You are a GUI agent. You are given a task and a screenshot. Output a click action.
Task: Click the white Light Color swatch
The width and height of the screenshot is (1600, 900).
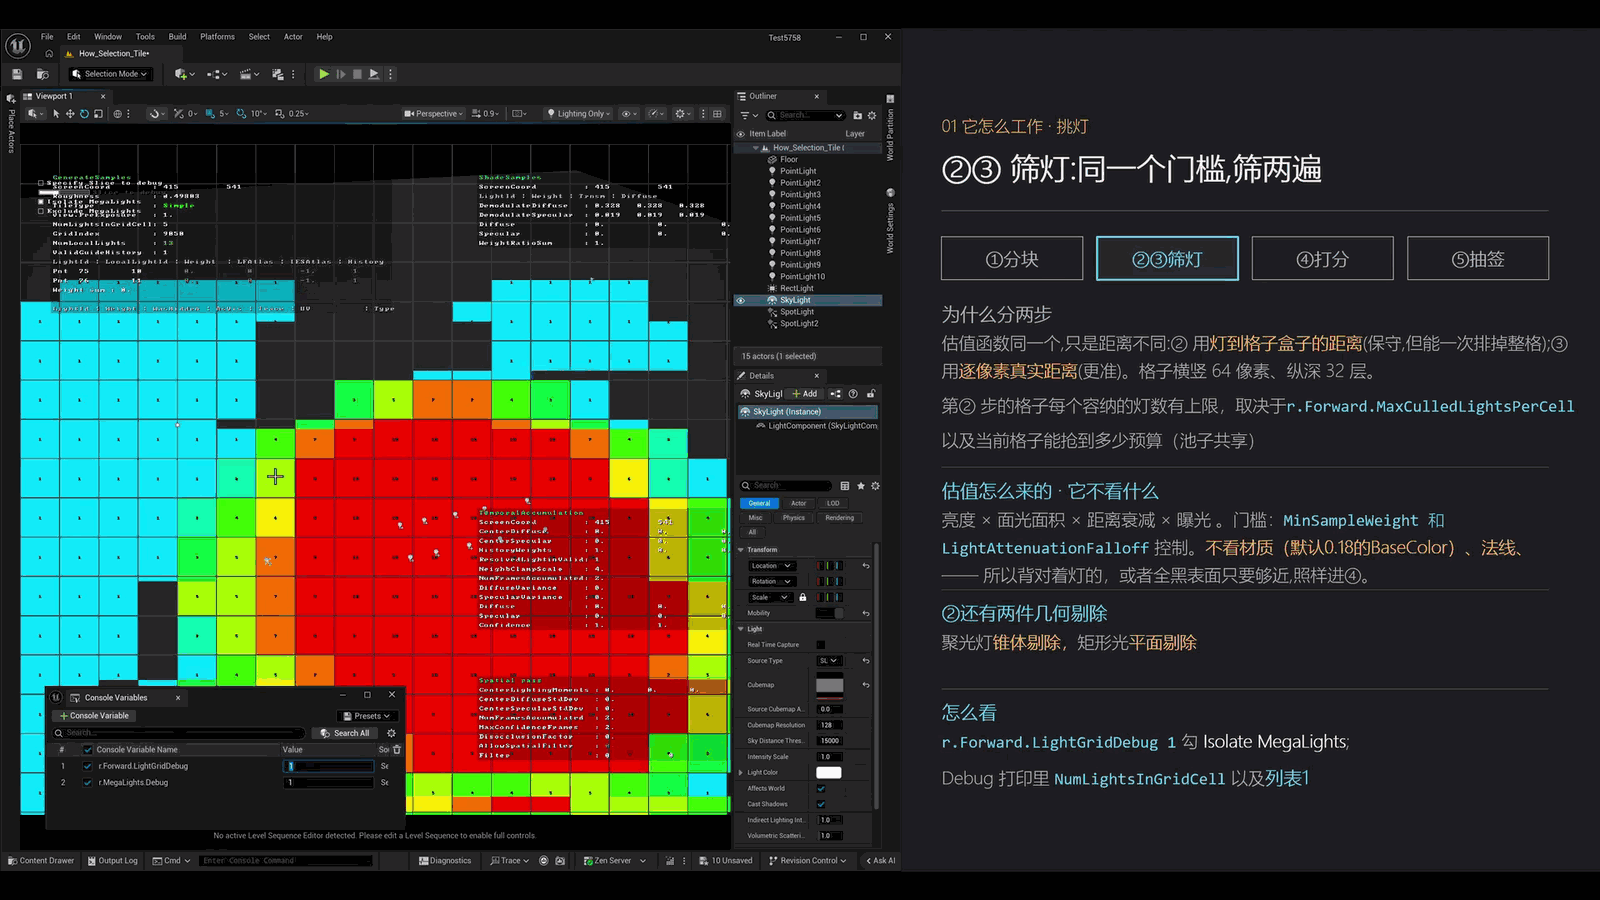click(829, 772)
